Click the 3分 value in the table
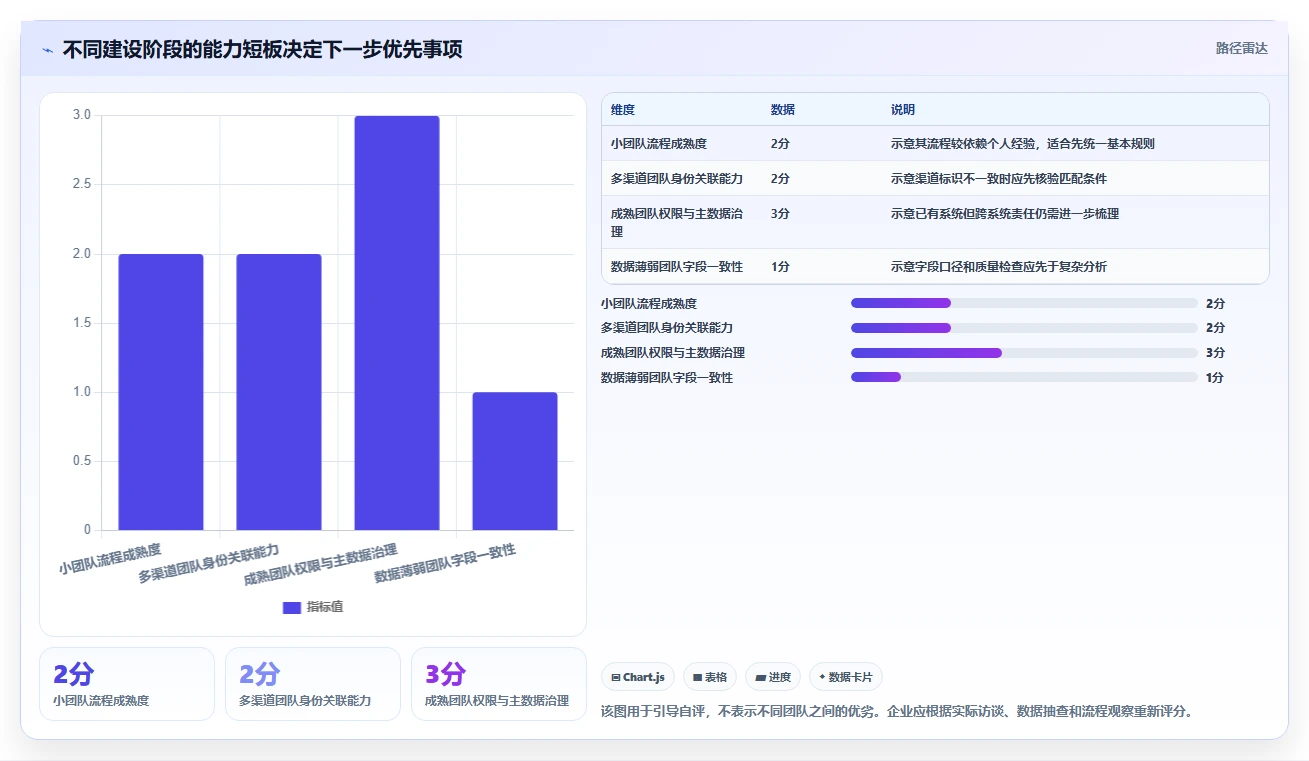 point(780,214)
